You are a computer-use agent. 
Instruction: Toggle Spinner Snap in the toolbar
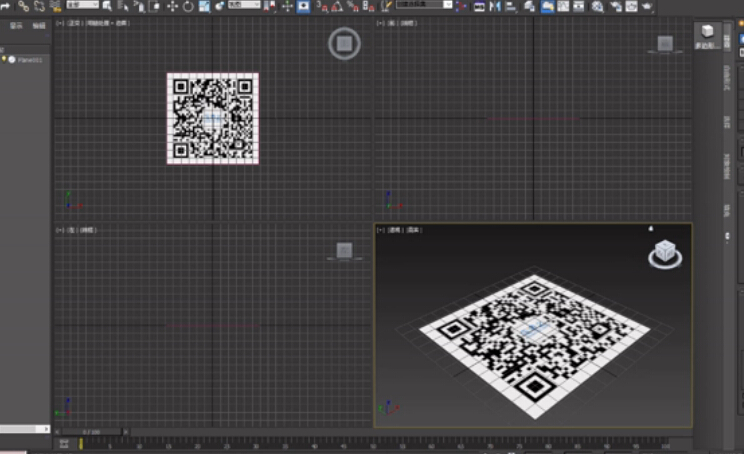[368, 6]
